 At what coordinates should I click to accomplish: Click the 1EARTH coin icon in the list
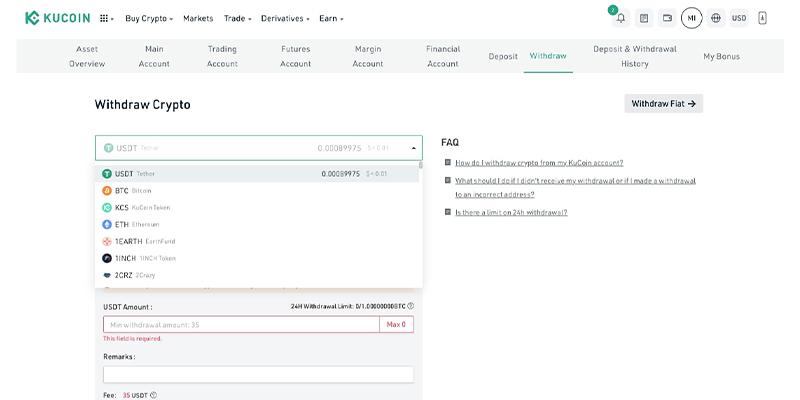[107, 241]
